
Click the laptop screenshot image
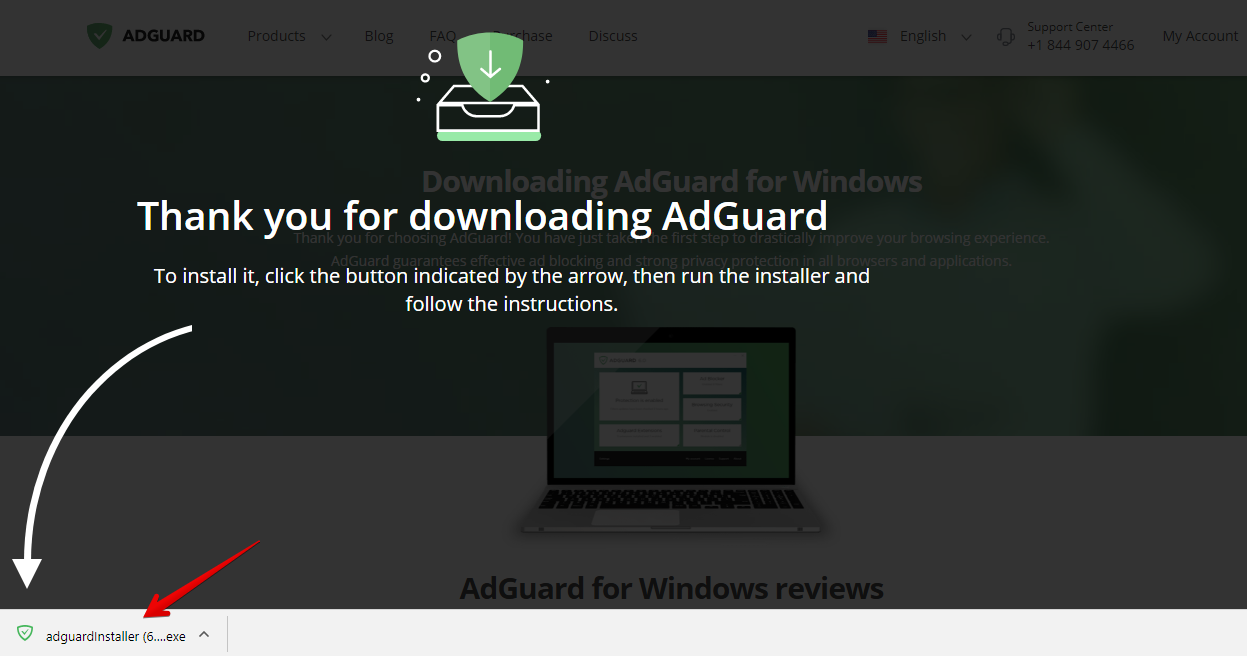(671, 430)
